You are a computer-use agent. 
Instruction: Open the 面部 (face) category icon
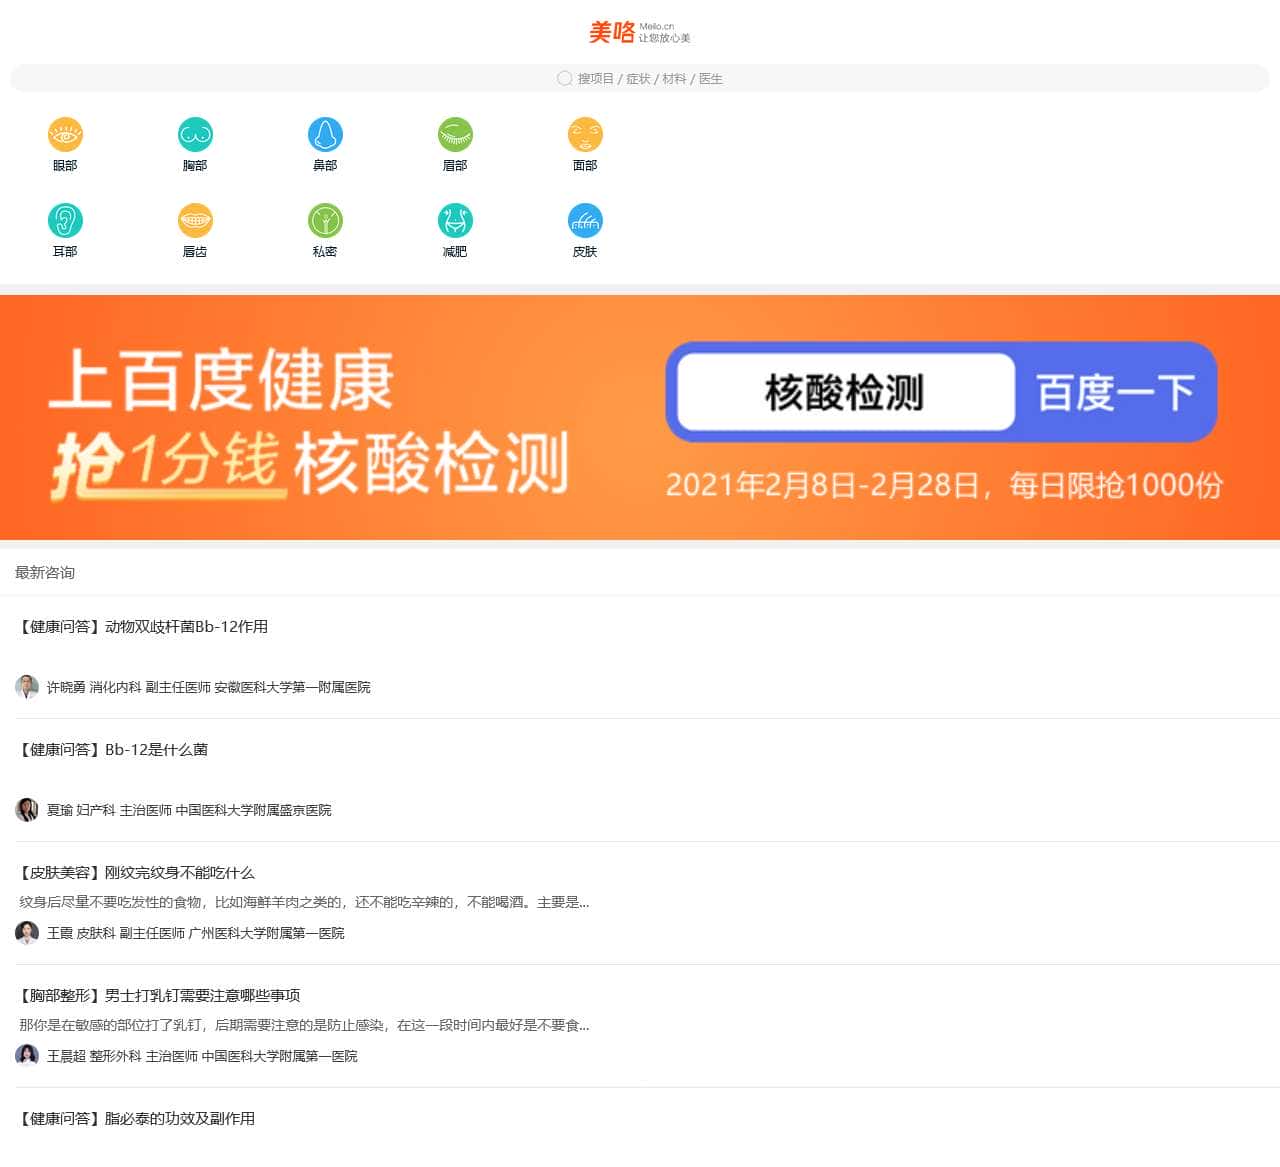[x=585, y=134]
